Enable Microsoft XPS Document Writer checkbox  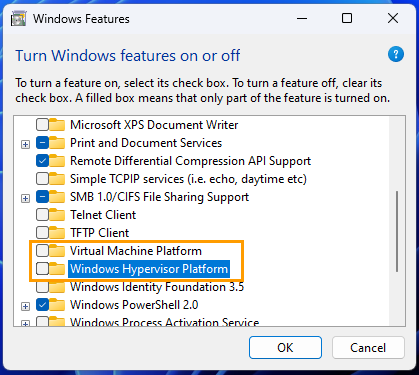tap(42, 125)
